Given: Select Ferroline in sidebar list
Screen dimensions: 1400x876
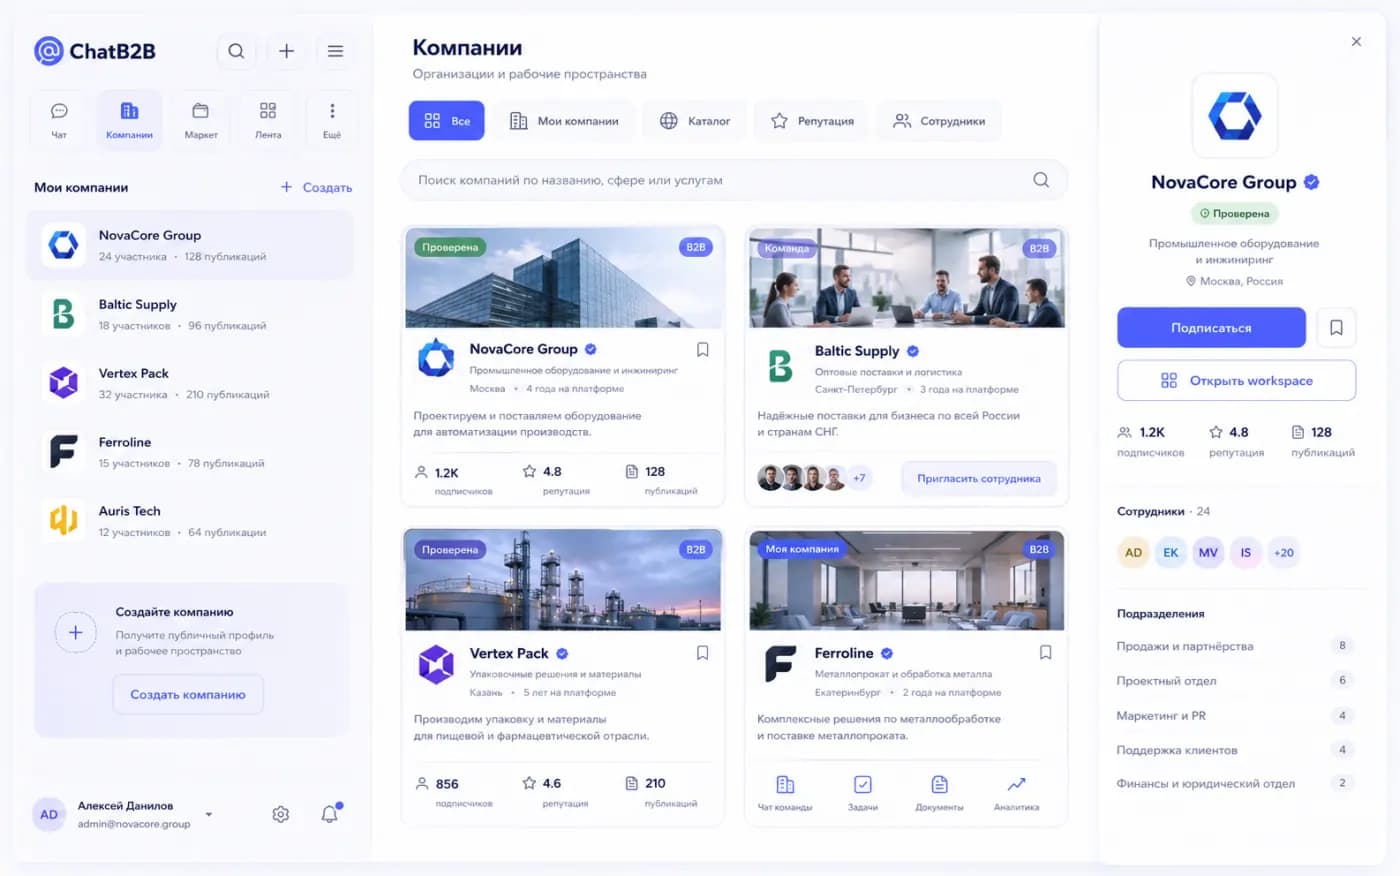Looking at the screenshot, I should pos(190,452).
